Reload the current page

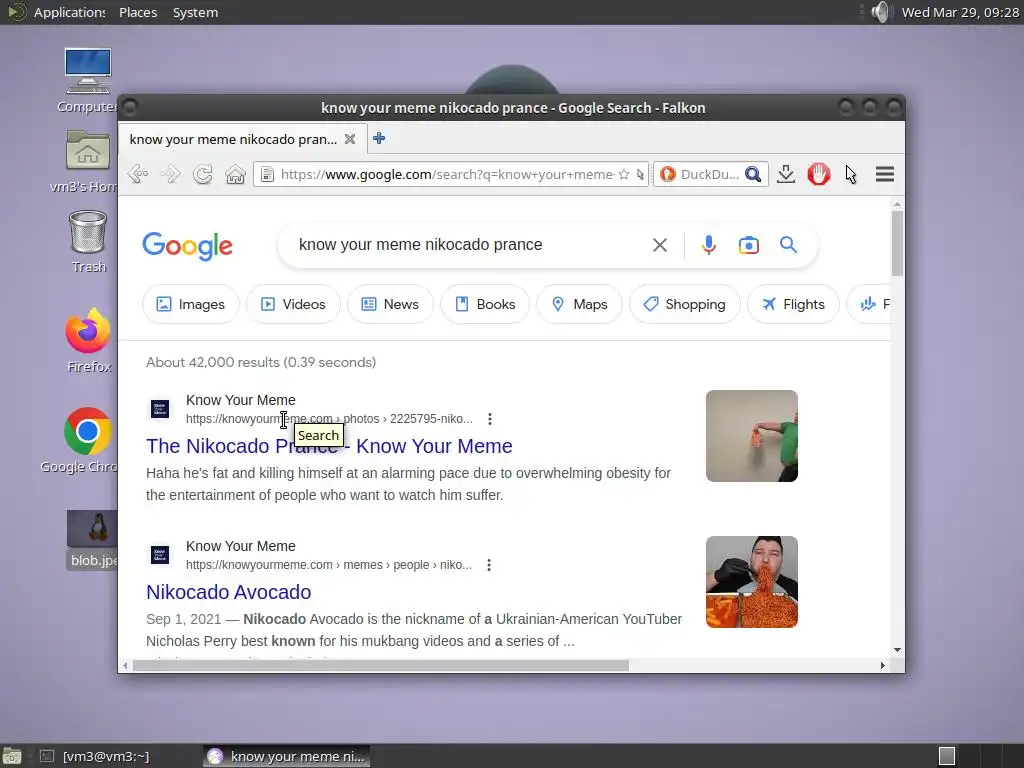(203, 174)
